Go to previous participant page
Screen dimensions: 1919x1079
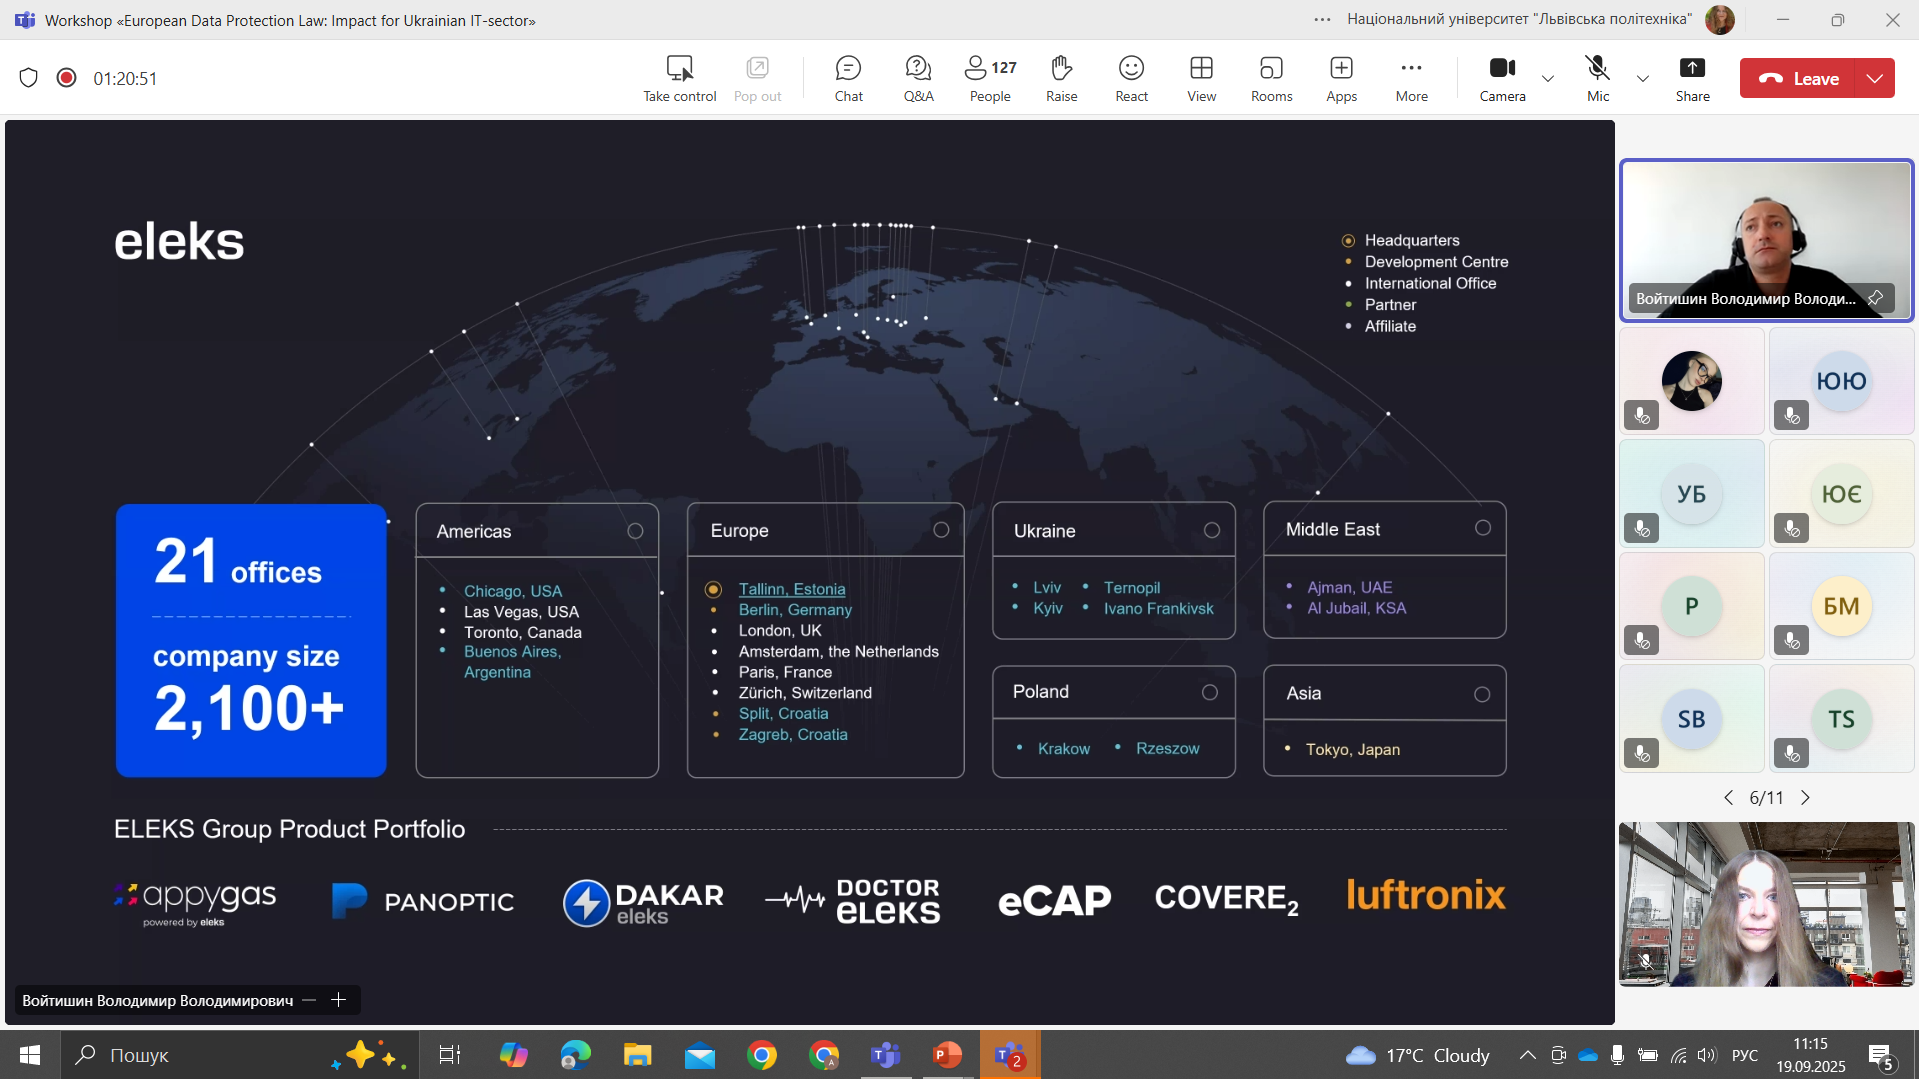tap(1728, 797)
